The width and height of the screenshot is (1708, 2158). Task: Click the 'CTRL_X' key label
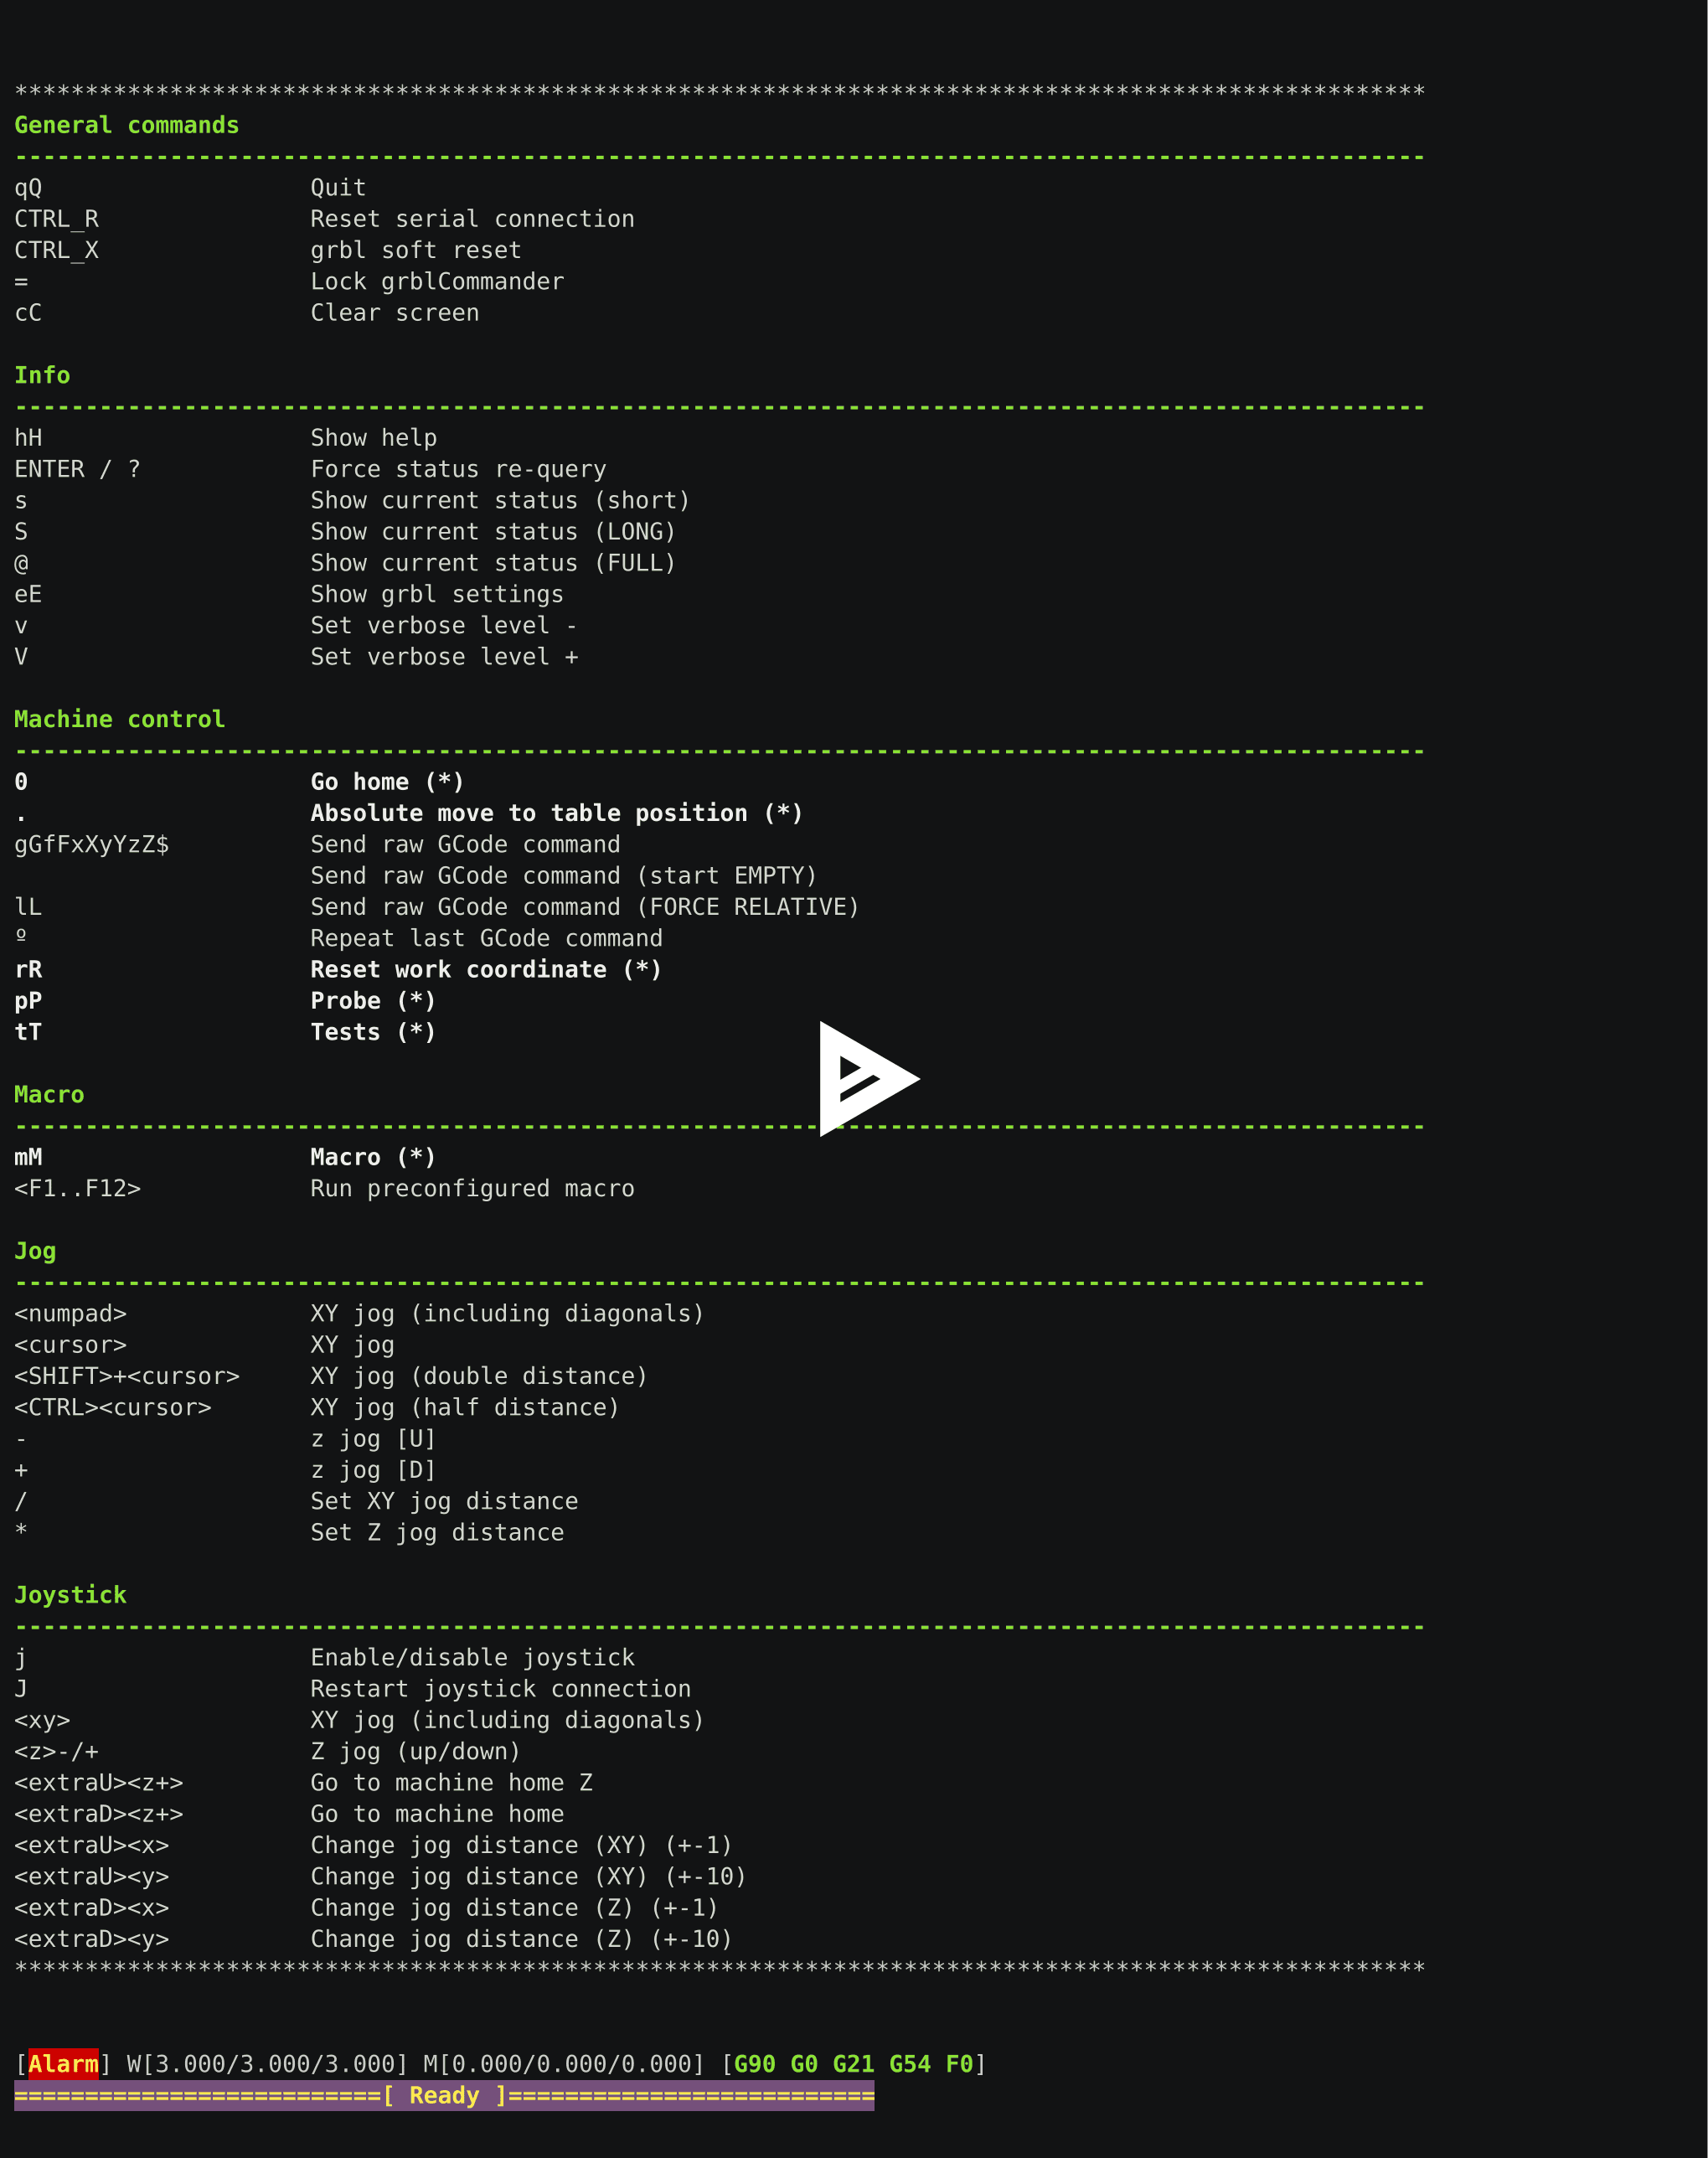pos(56,250)
